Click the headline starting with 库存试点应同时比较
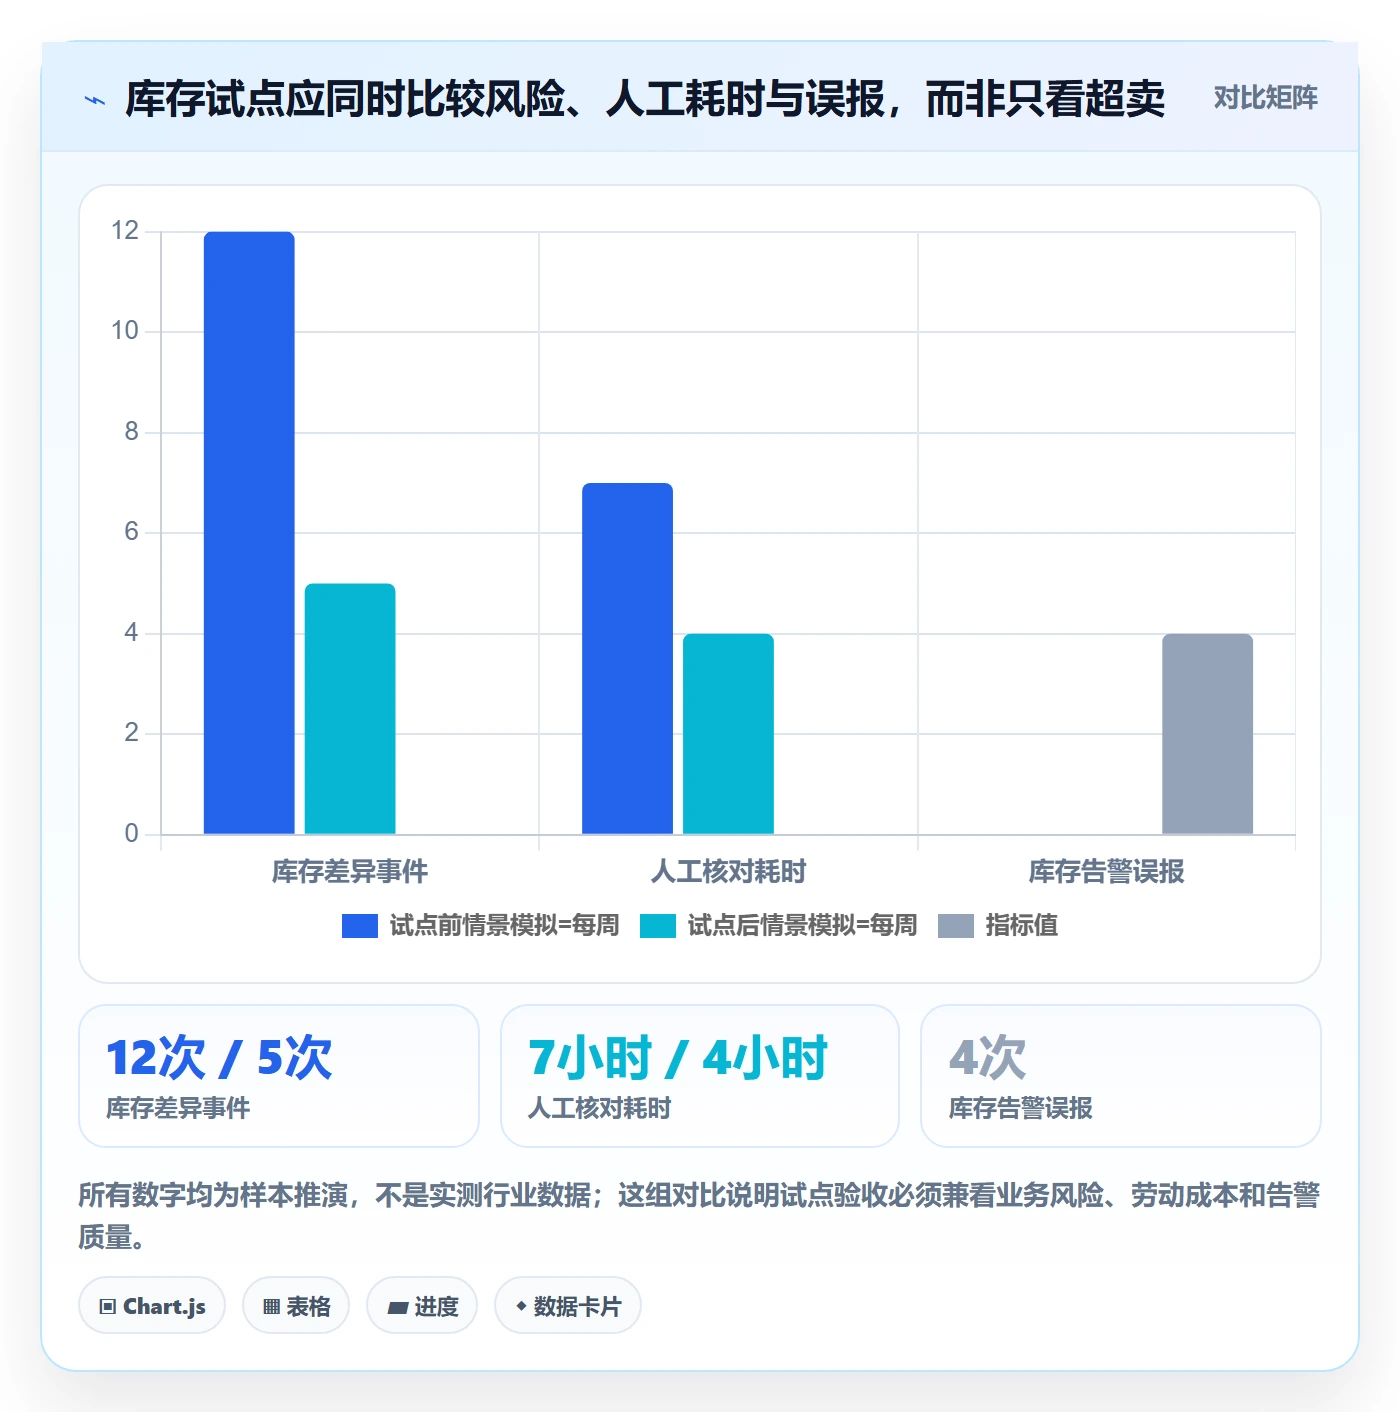 [645, 99]
